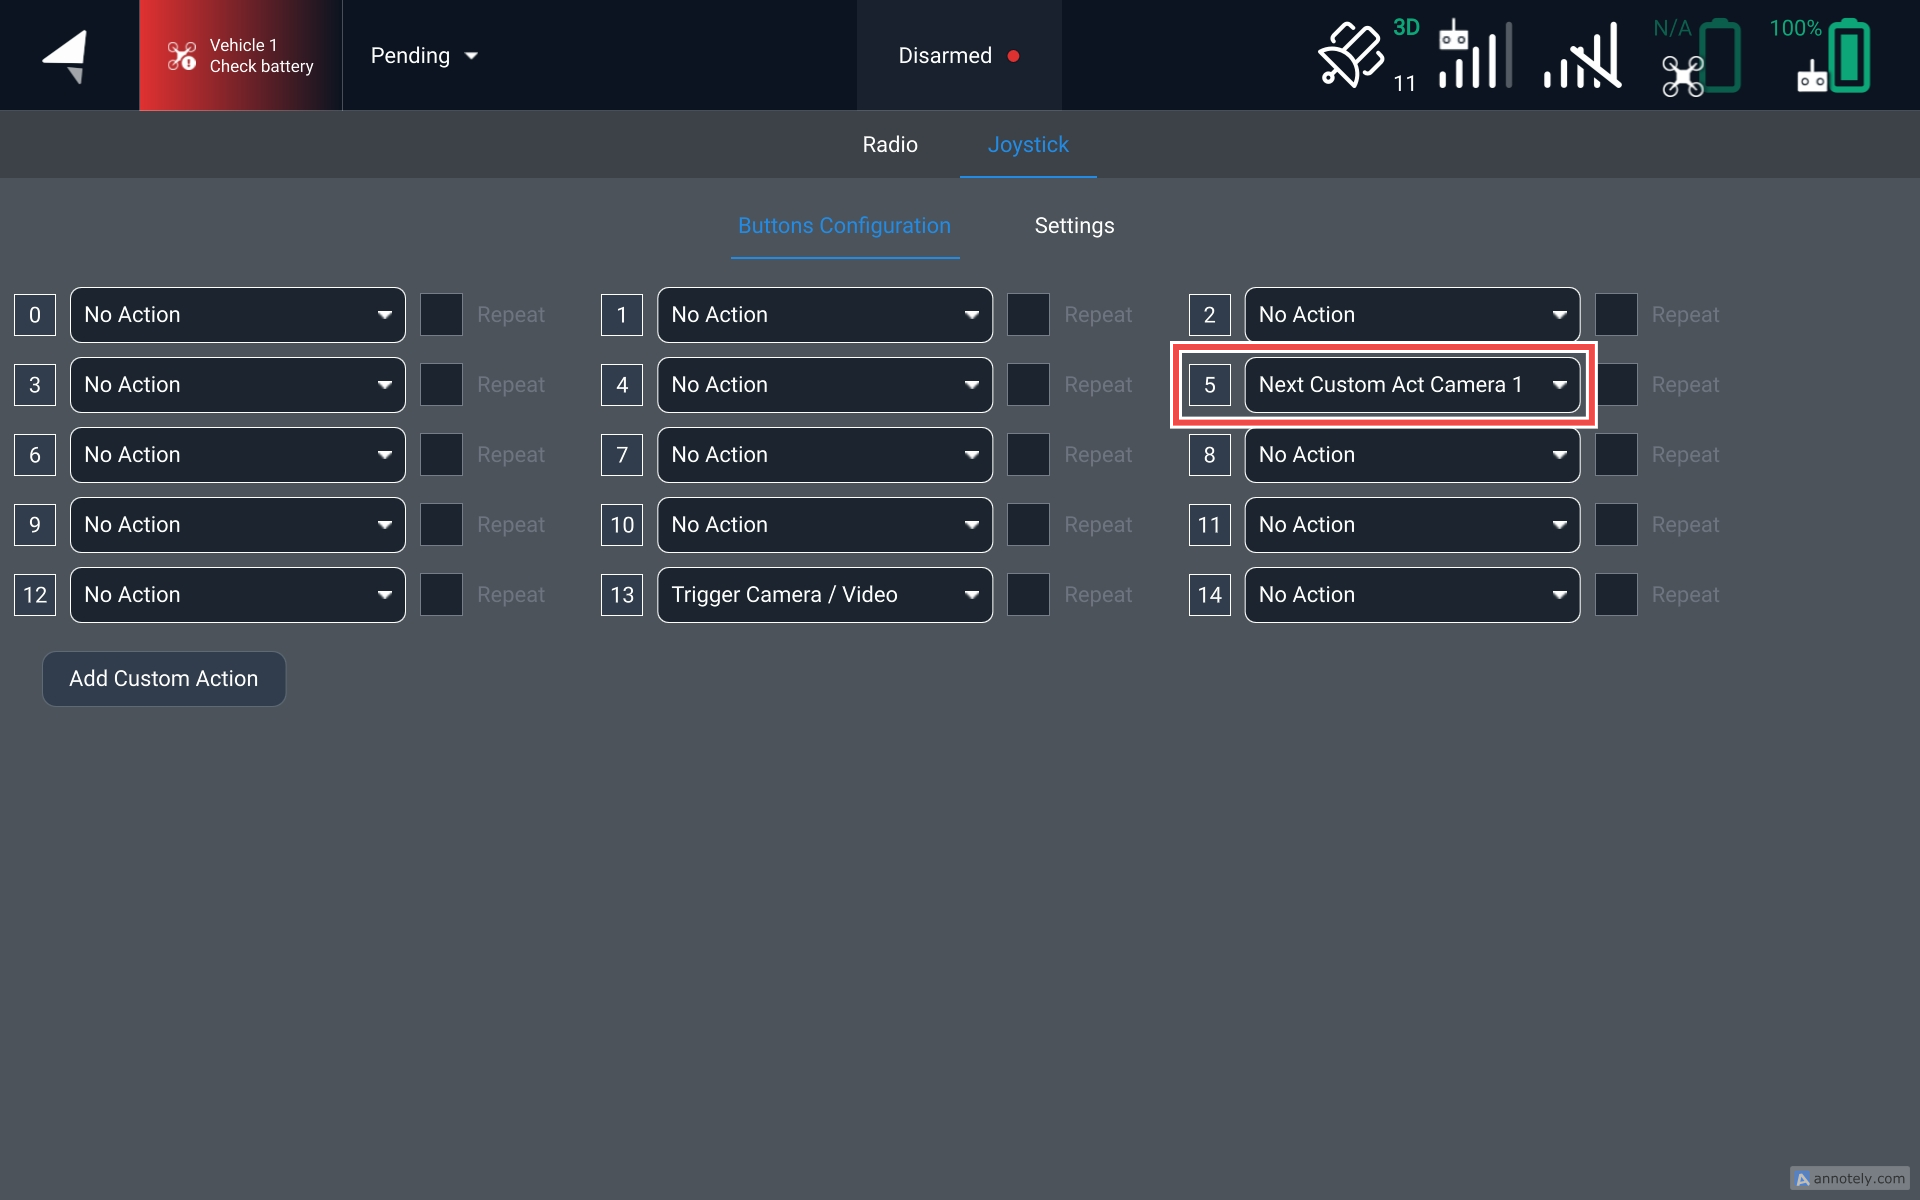Screen dimensions: 1920x1200
Task: Click the Vehicle 1 check battery warning icon
Action: point(181,56)
